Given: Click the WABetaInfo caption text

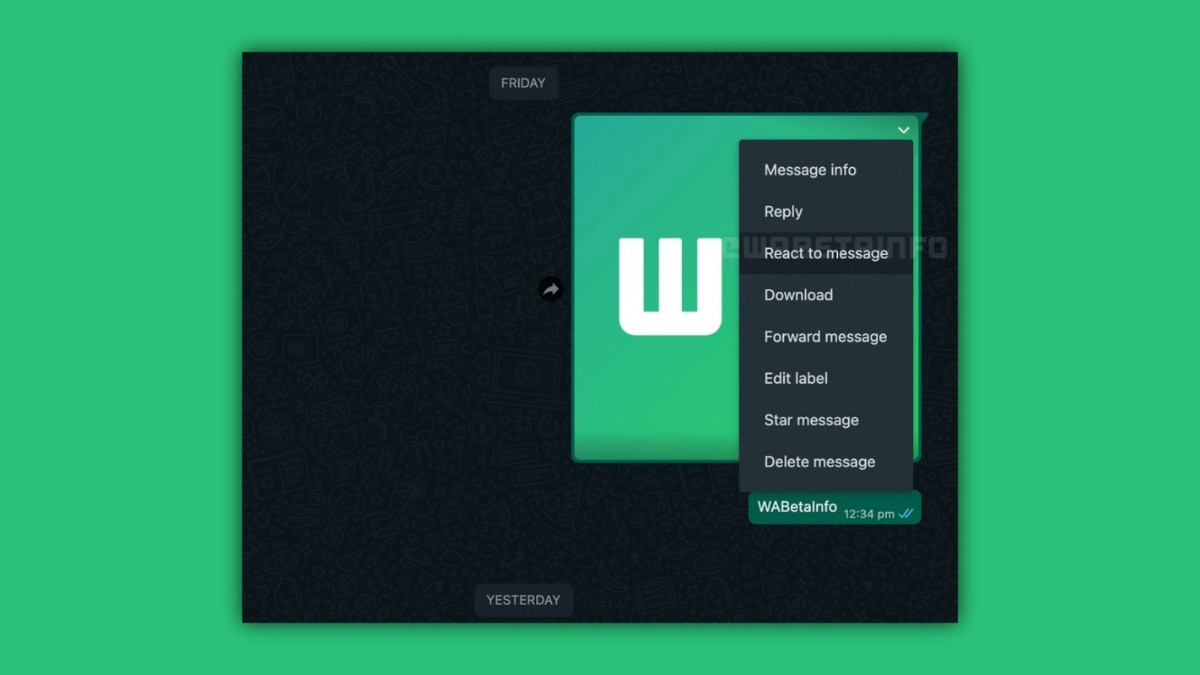Looking at the screenshot, I should pyautogui.click(x=796, y=507).
